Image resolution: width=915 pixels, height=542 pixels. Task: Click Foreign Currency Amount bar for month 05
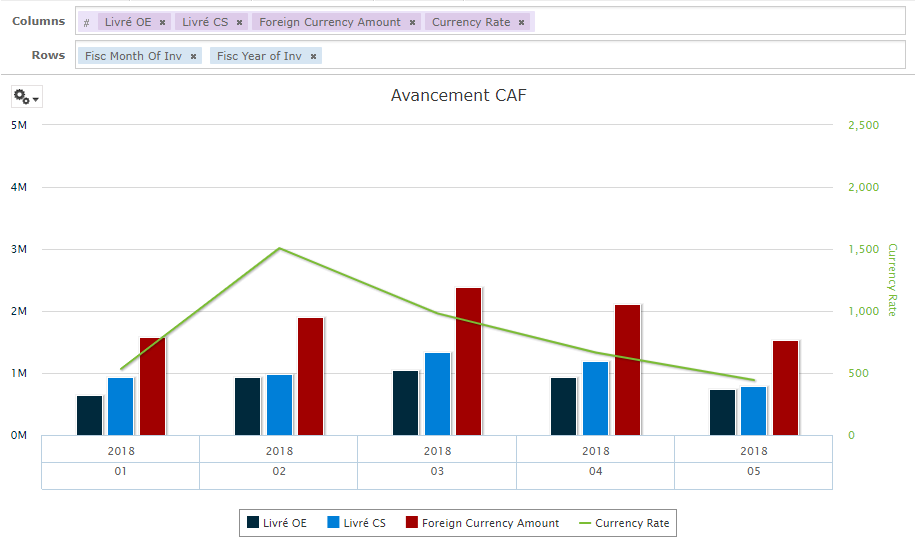[x=785, y=388]
